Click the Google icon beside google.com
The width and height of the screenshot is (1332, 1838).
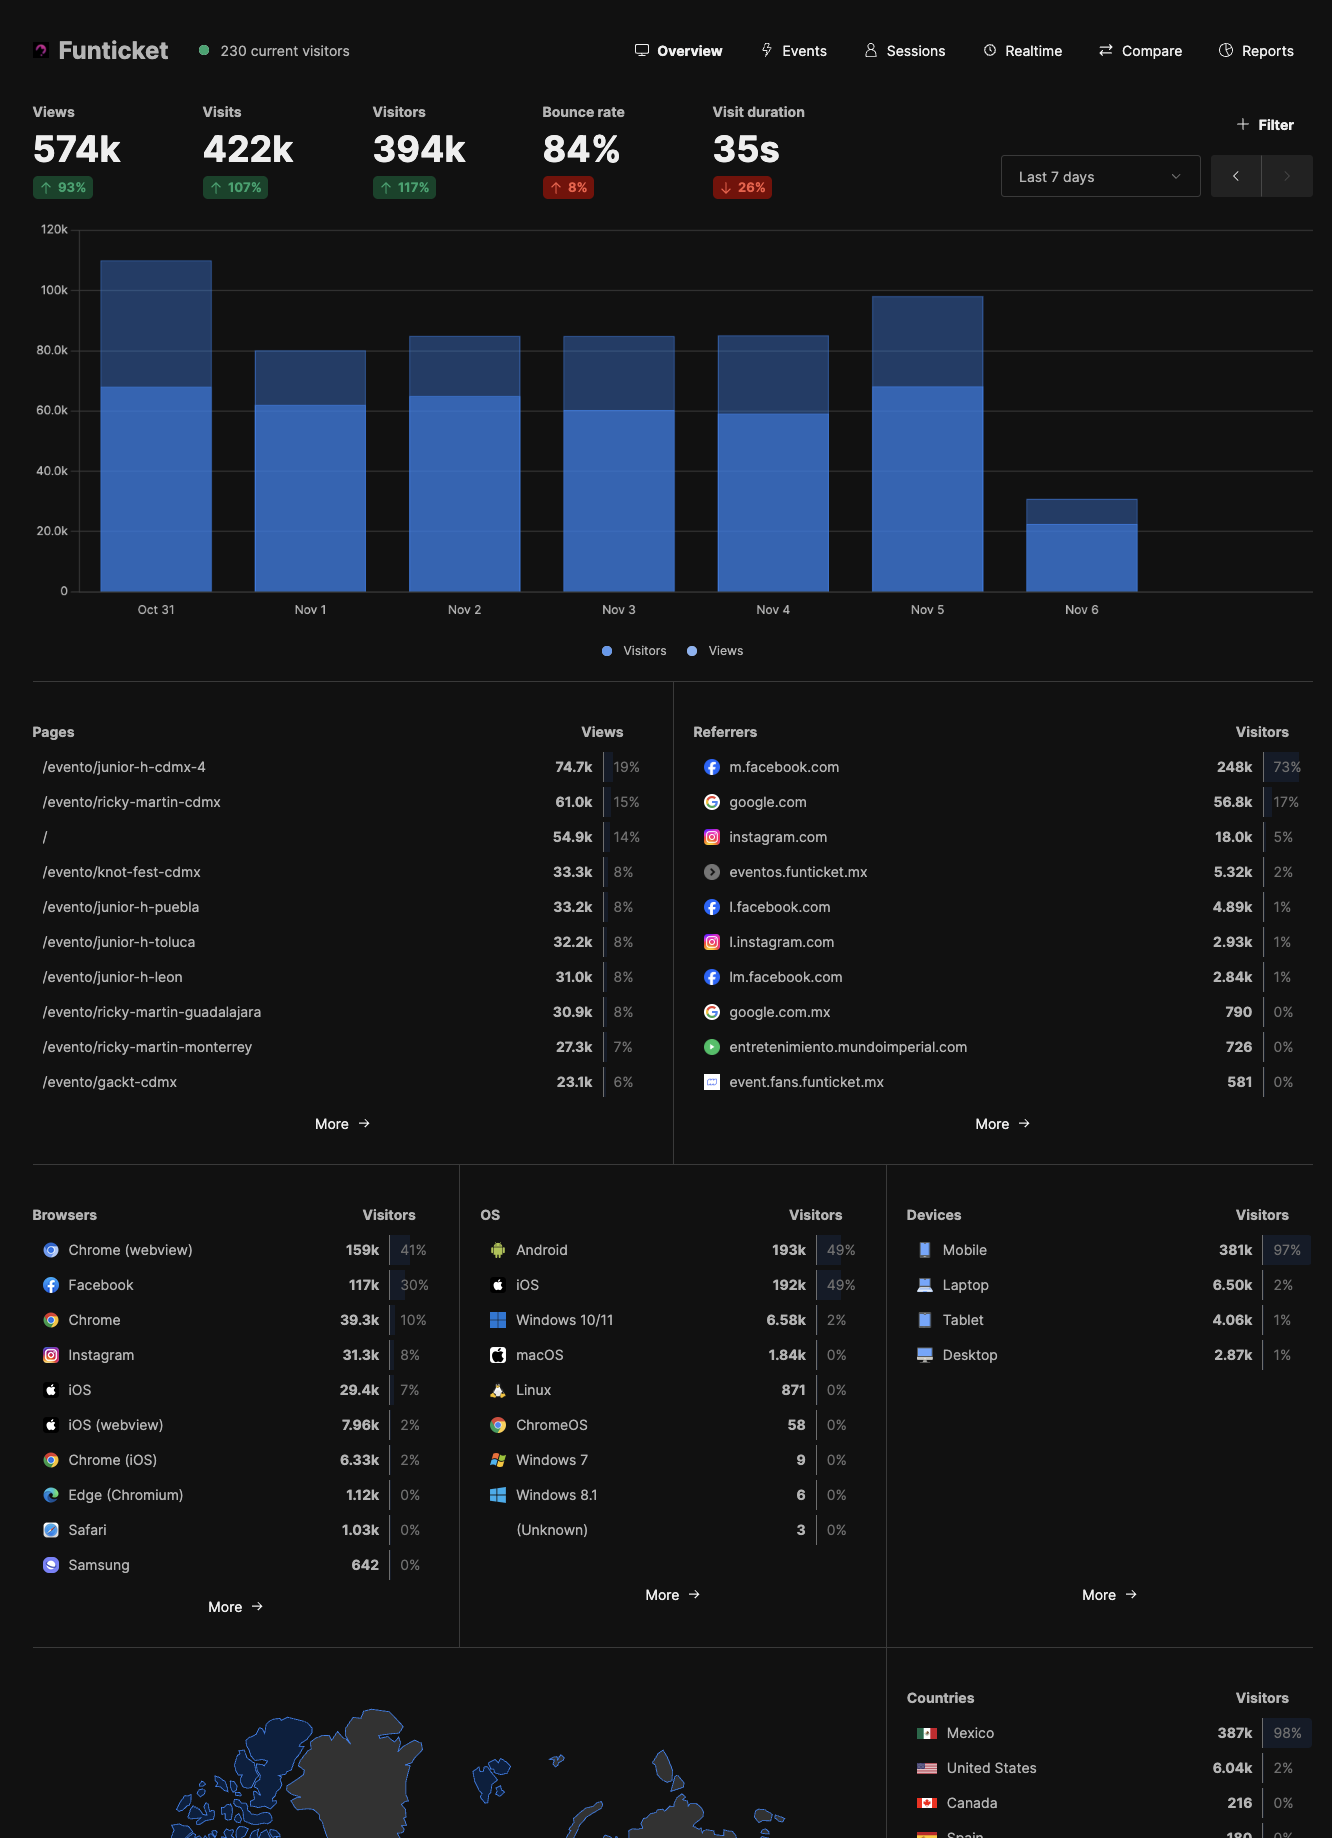[711, 802]
